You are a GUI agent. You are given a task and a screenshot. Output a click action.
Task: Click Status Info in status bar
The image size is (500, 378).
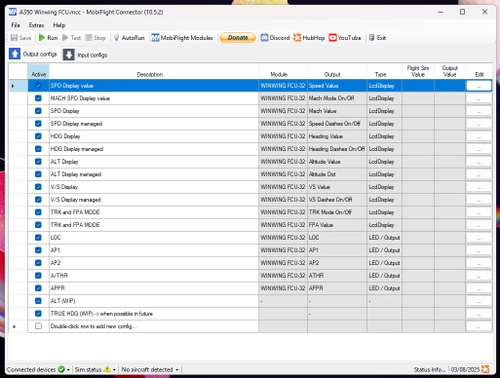pyautogui.click(x=429, y=369)
